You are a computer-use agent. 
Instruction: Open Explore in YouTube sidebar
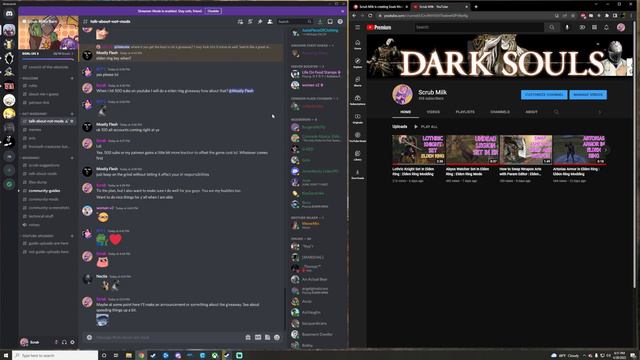pyautogui.click(x=358, y=63)
